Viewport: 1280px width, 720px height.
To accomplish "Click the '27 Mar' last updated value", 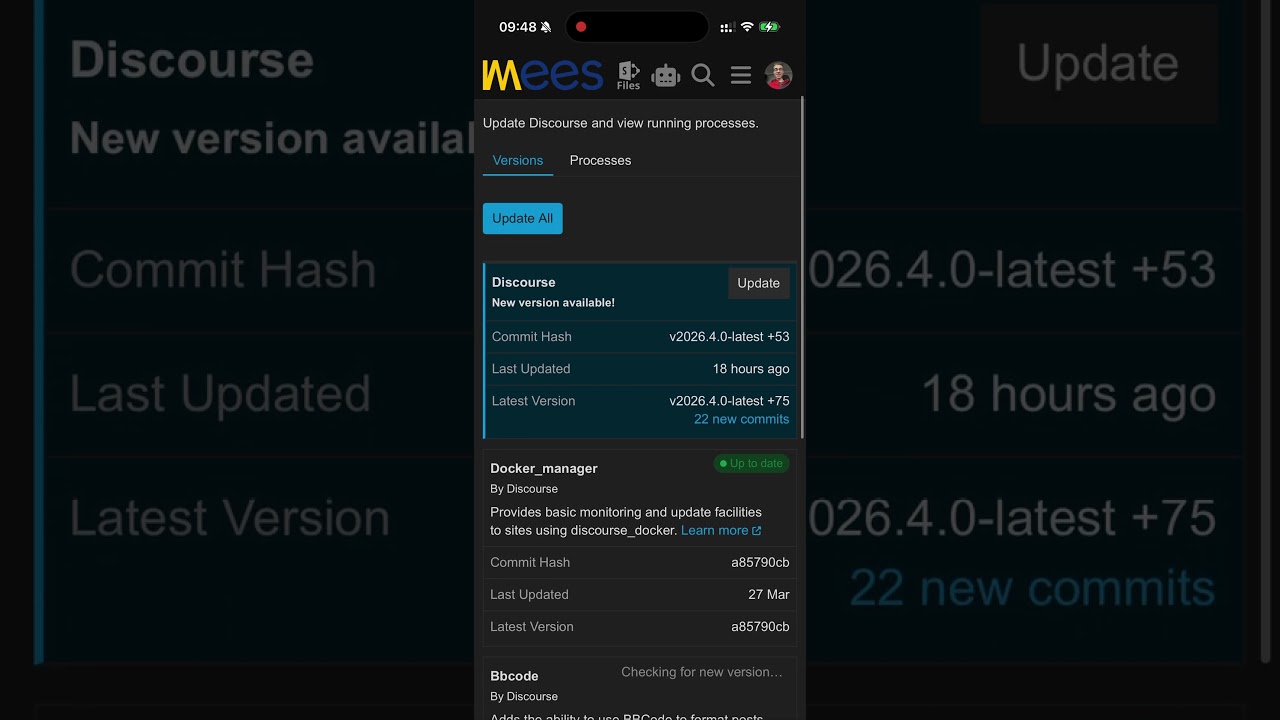I will tap(769, 594).
